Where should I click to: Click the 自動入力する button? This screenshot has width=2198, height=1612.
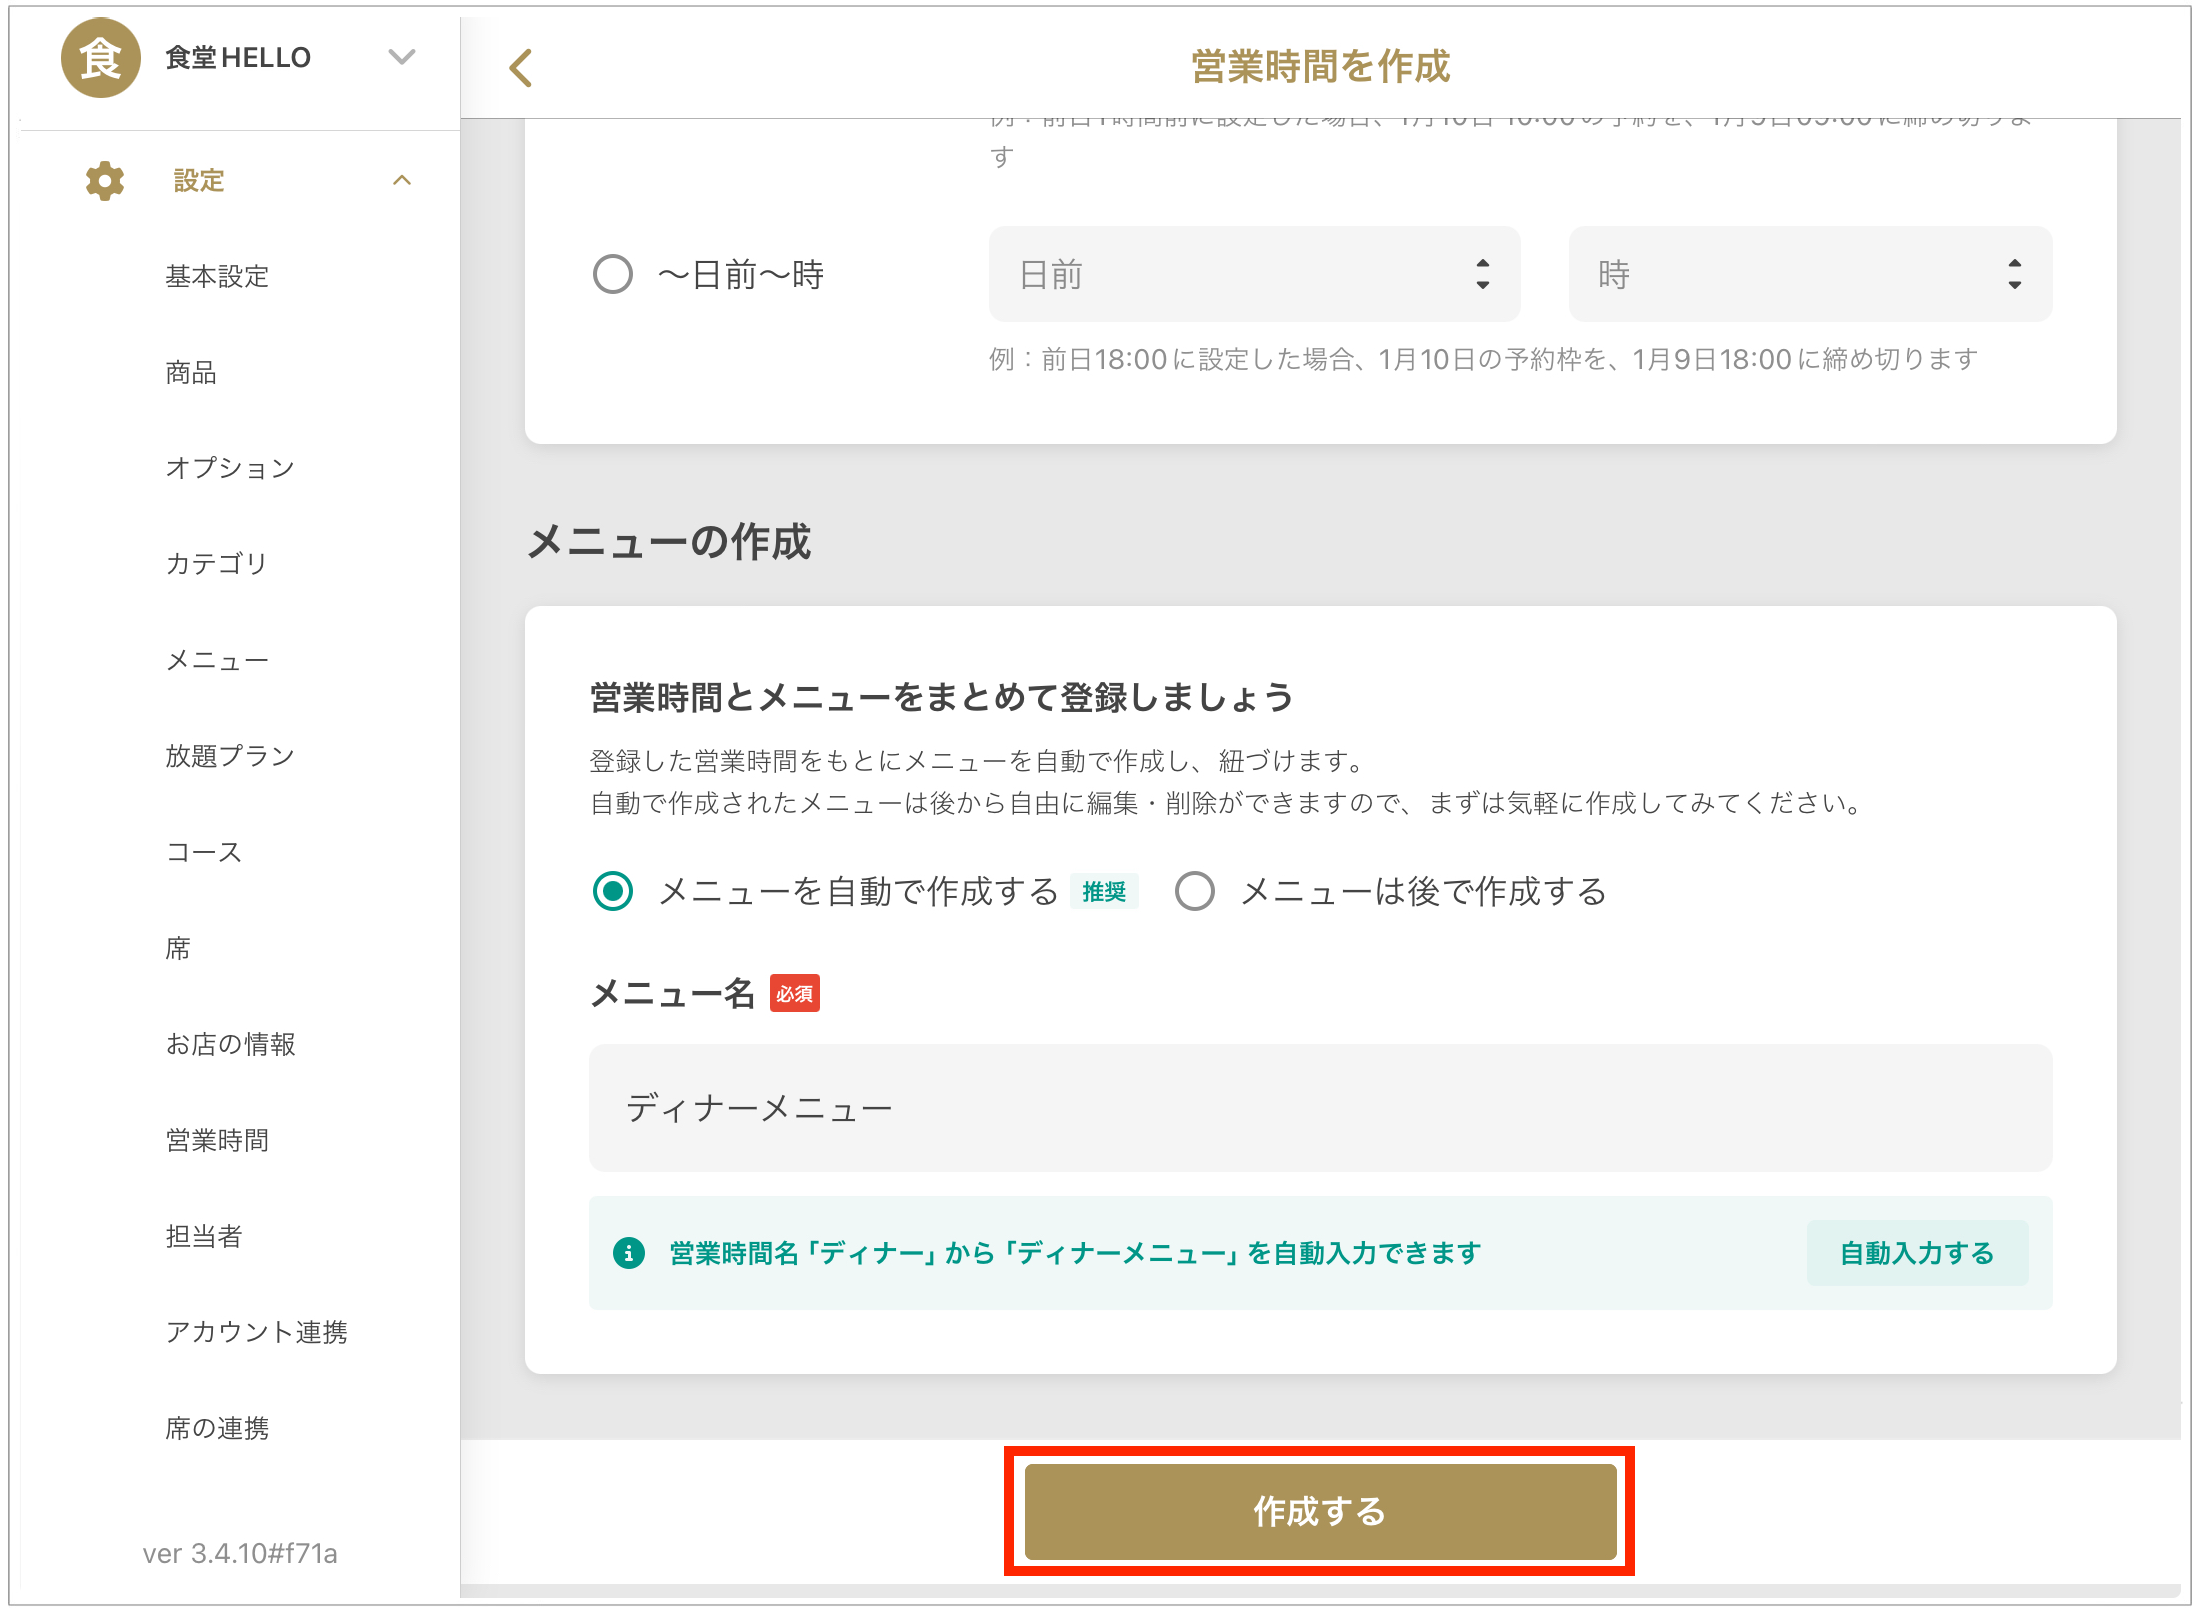(1916, 1253)
